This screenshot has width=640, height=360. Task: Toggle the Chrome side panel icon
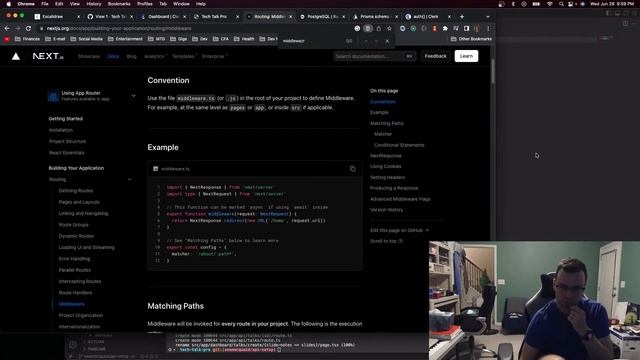pyautogui.click(x=466, y=29)
